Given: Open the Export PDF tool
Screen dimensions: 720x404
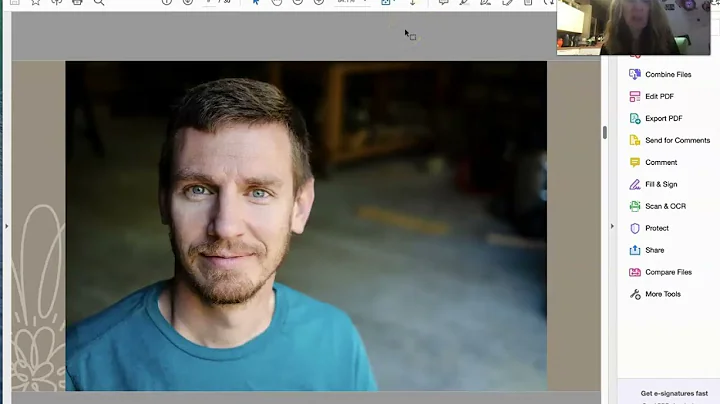Looking at the screenshot, I should 655,118.
